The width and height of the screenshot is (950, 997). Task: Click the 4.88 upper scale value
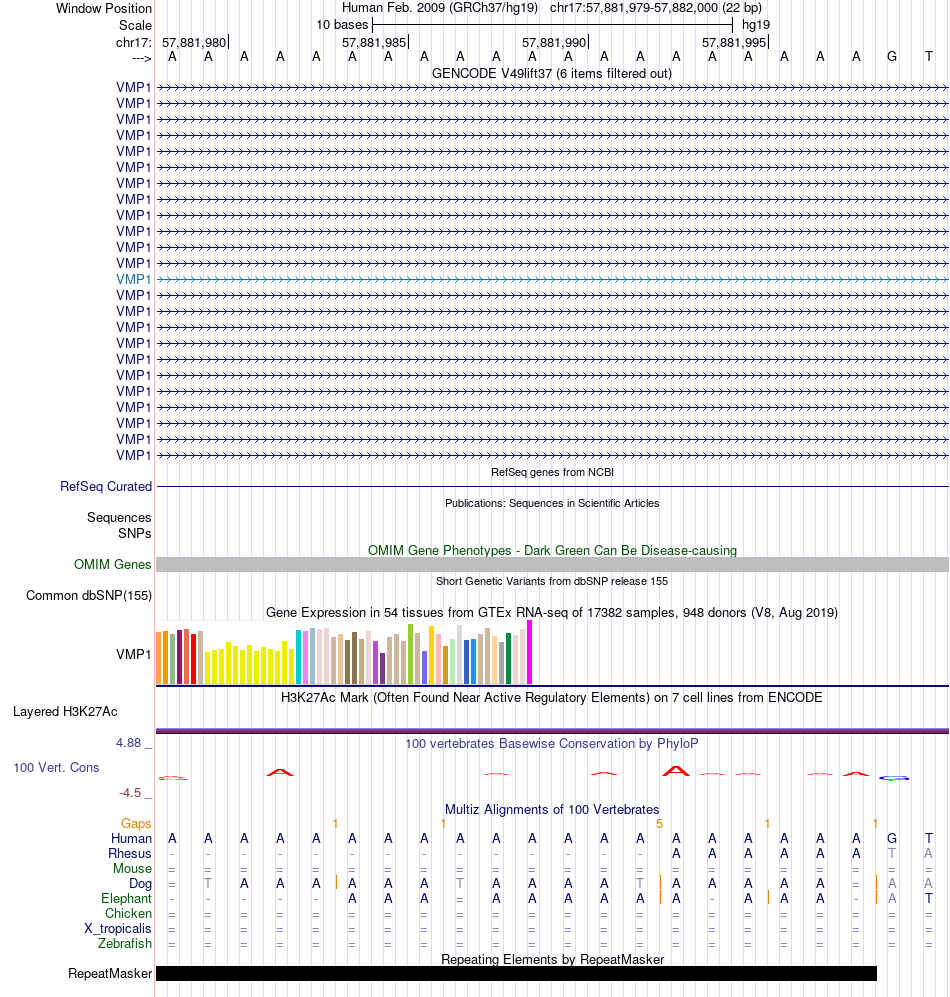(x=128, y=743)
